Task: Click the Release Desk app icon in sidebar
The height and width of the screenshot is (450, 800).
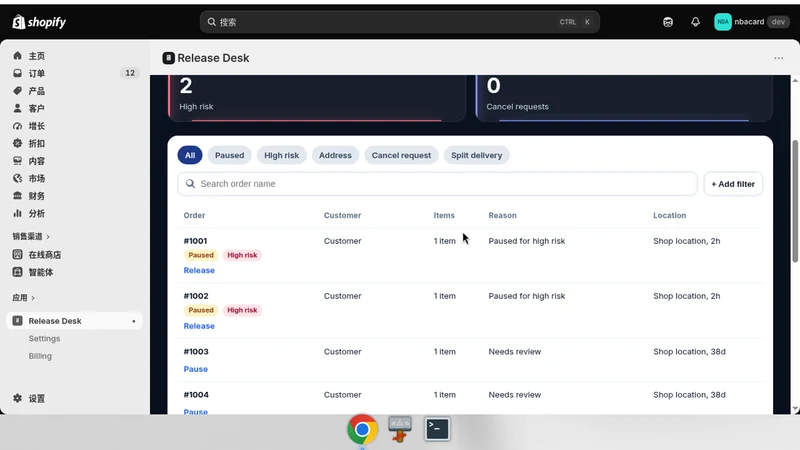Action: point(17,320)
